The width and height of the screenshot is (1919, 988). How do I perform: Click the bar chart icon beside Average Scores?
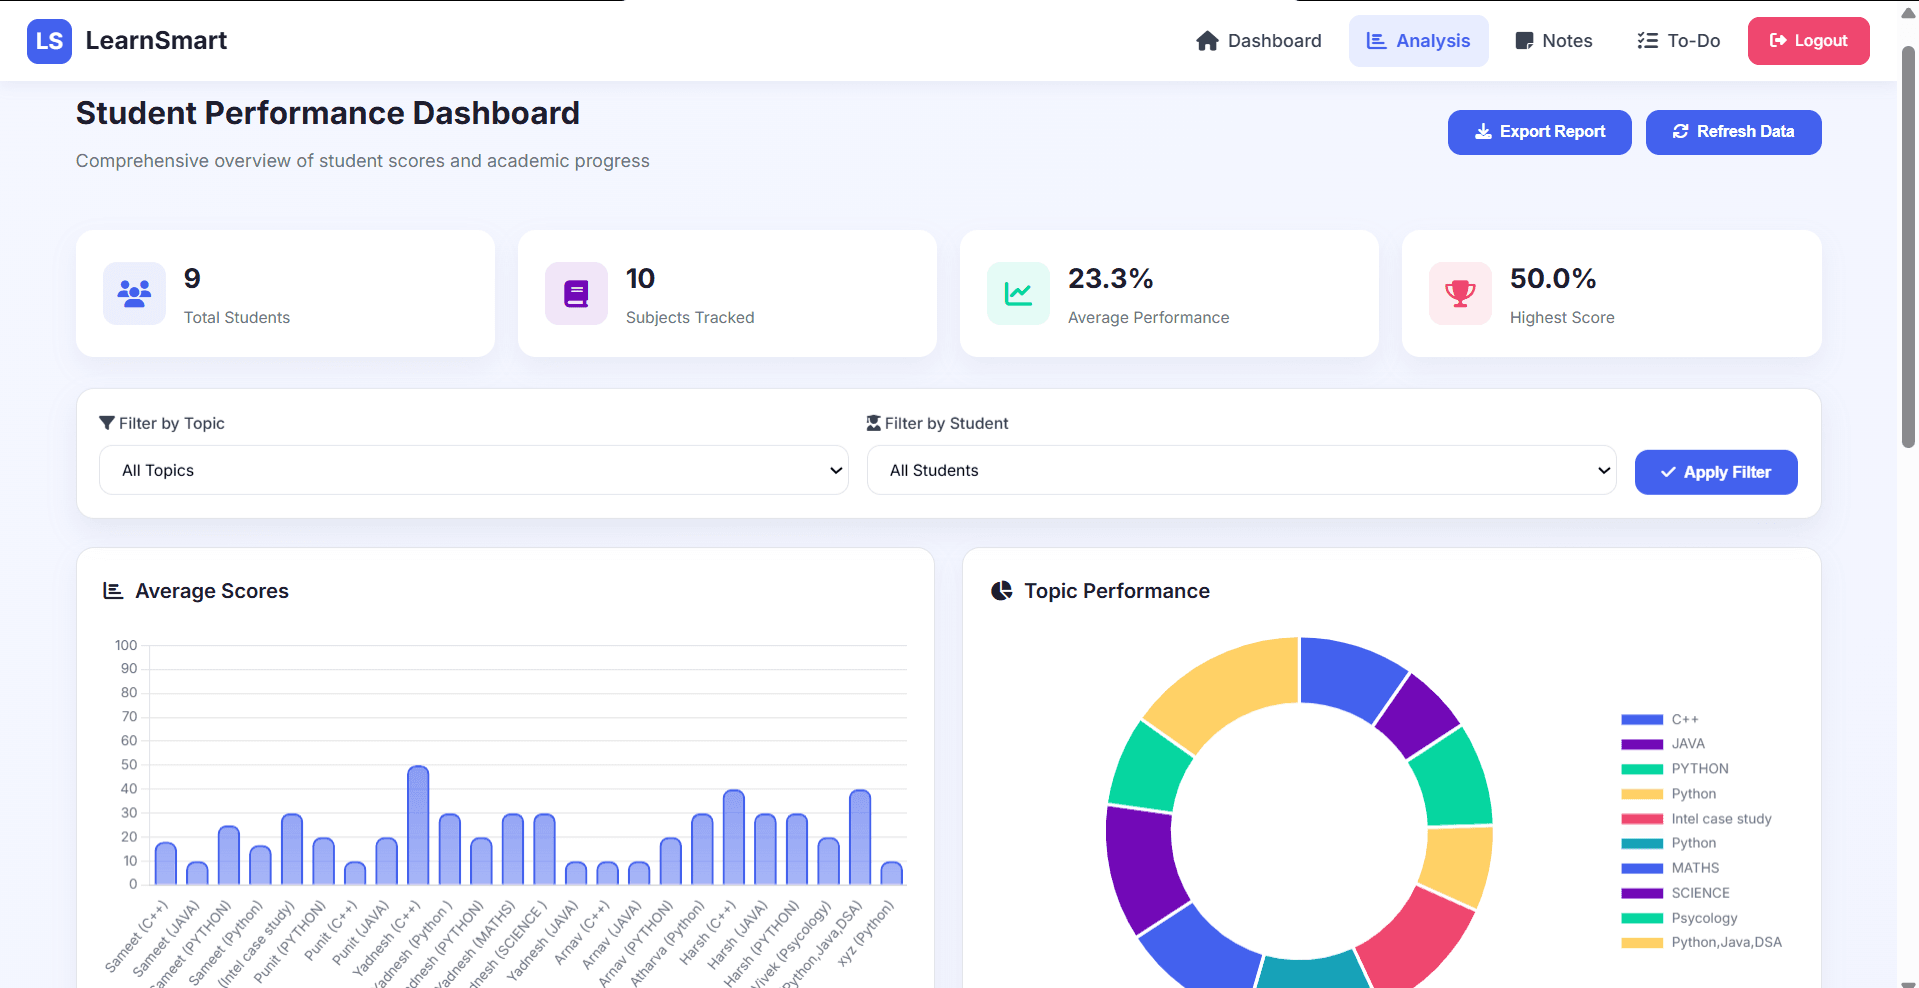(x=113, y=591)
